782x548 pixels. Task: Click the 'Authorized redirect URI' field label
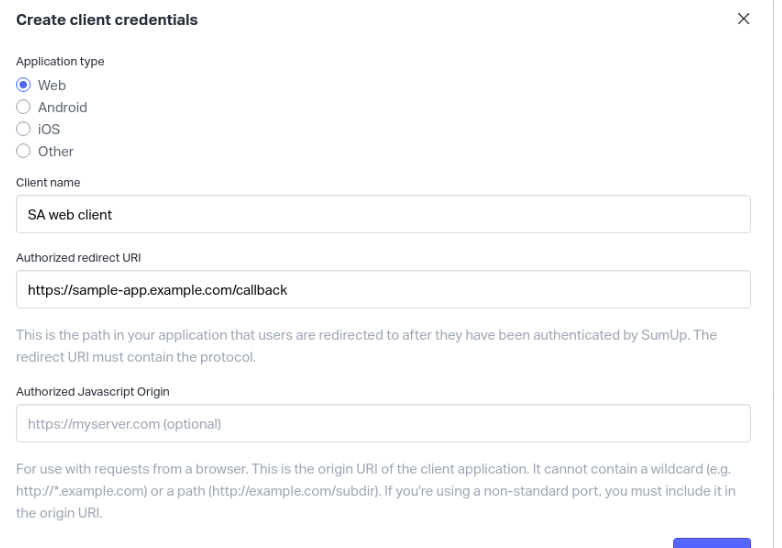click(78, 257)
